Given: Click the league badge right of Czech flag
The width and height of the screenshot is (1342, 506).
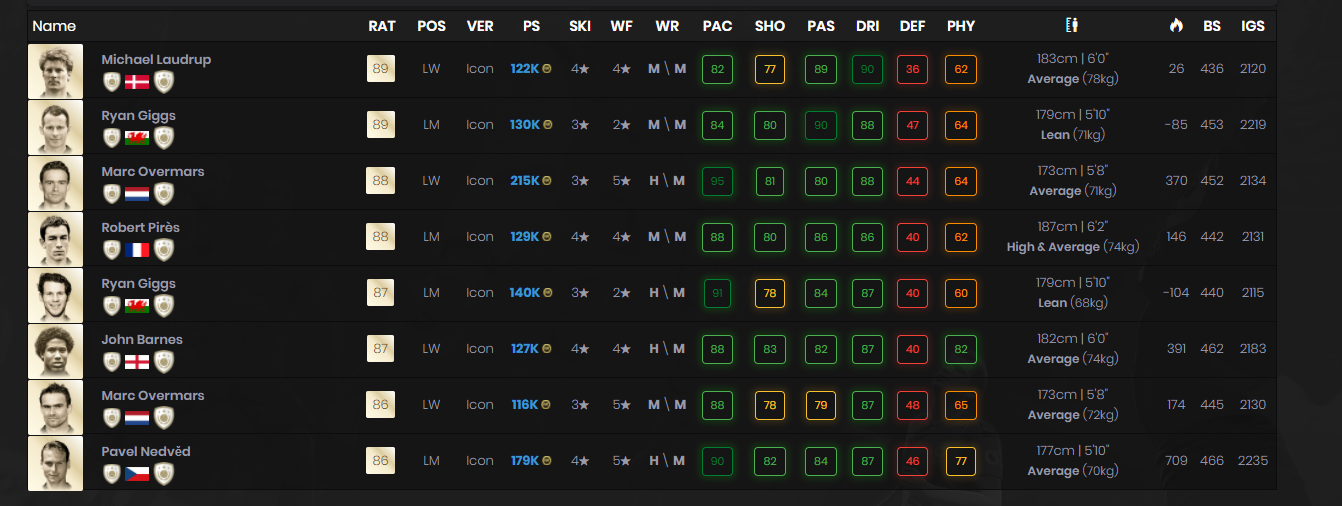Looking at the screenshot, I should pyautogui.click(x=164, y=473).
